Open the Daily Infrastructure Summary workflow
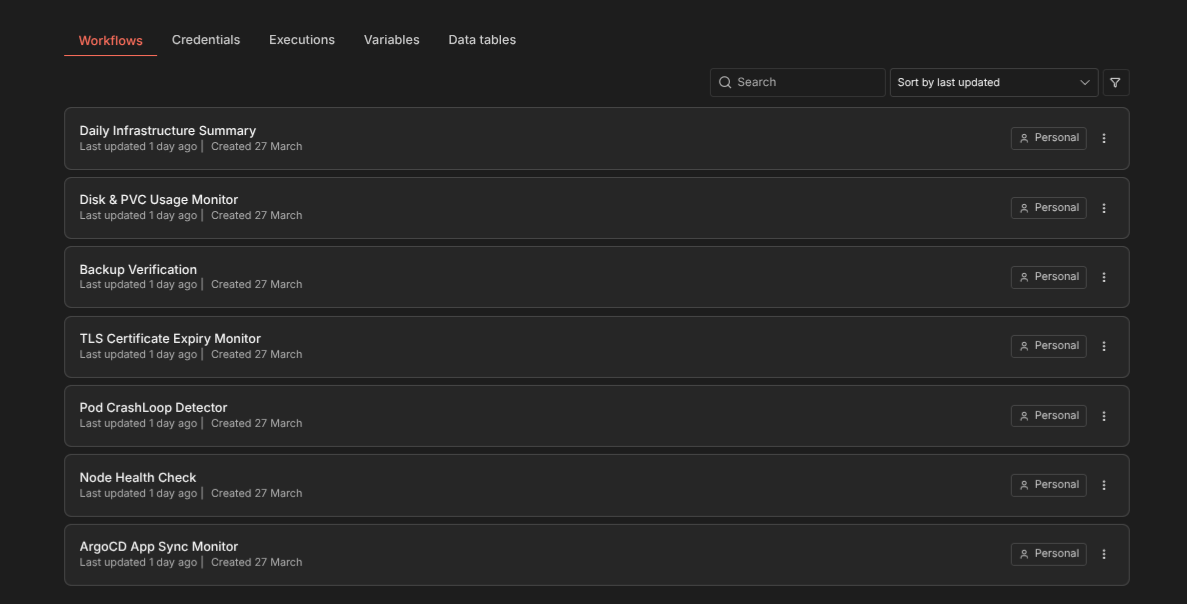This screenshot has height=604, width=1187. click(167, 130)
